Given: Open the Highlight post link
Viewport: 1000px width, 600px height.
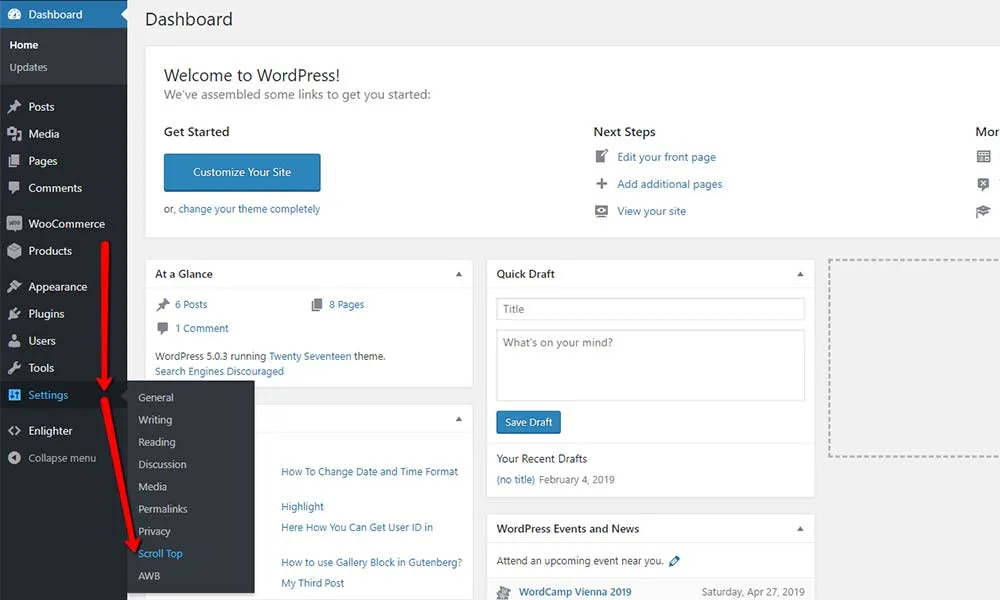Looking at the screenshot, I should click(302, 506).
